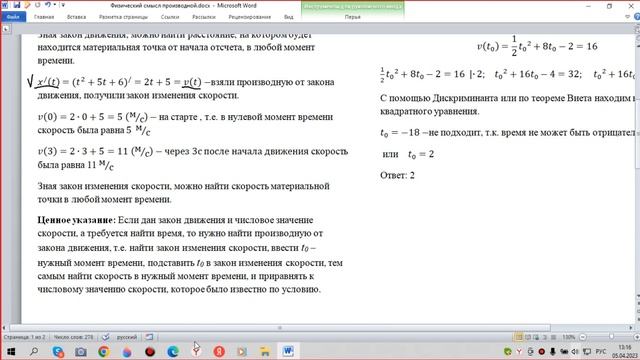
Task: Change language via 'русский' in status bar
Action: click(127, 337)
